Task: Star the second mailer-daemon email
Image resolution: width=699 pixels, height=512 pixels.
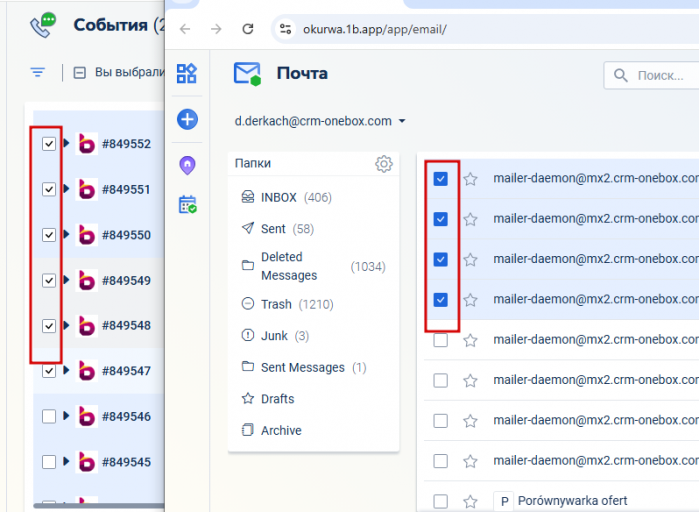Action: 470,219
